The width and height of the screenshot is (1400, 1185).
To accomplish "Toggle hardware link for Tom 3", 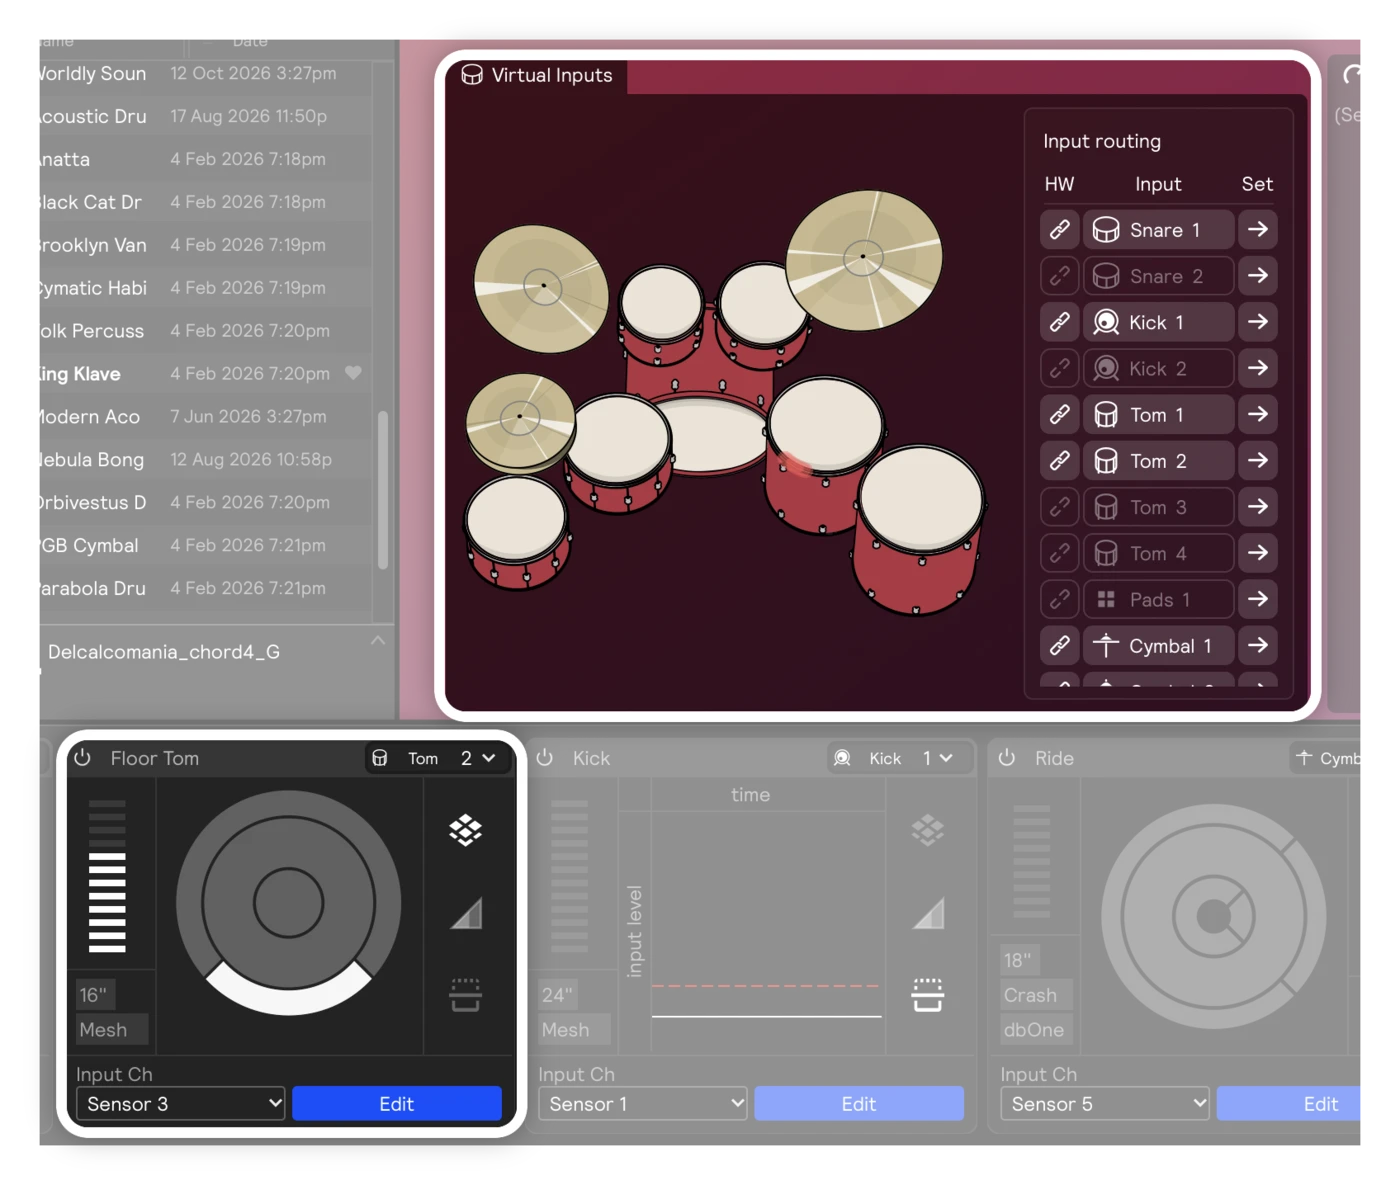I will point(1059,507).
